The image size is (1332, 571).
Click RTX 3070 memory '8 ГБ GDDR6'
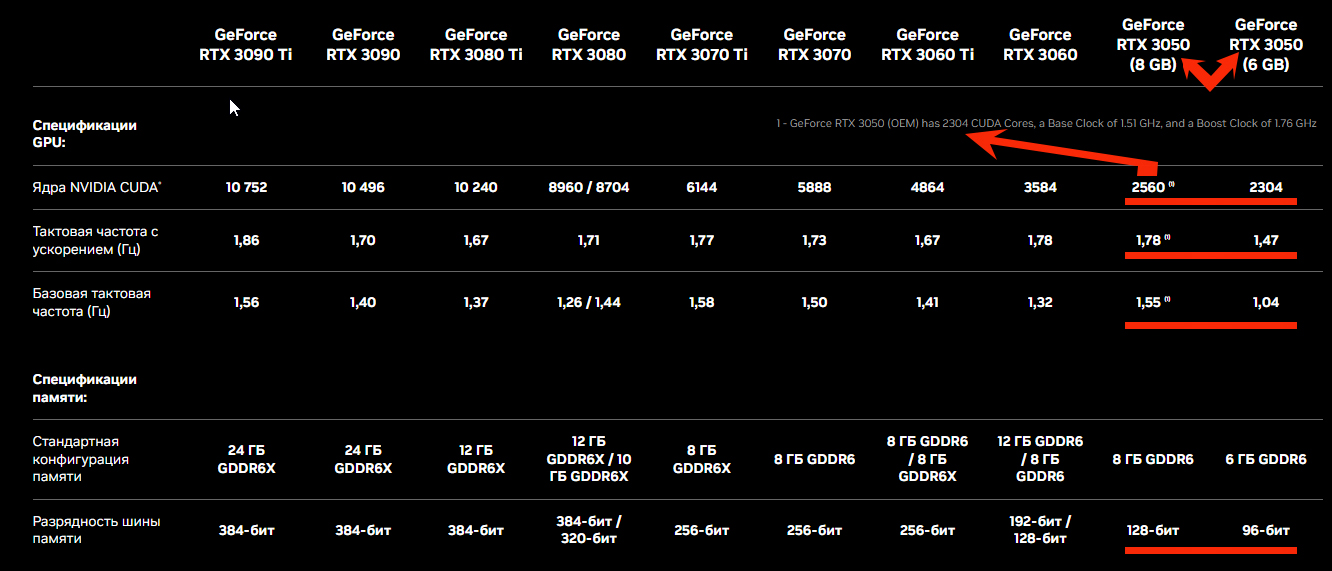point(814,459)
